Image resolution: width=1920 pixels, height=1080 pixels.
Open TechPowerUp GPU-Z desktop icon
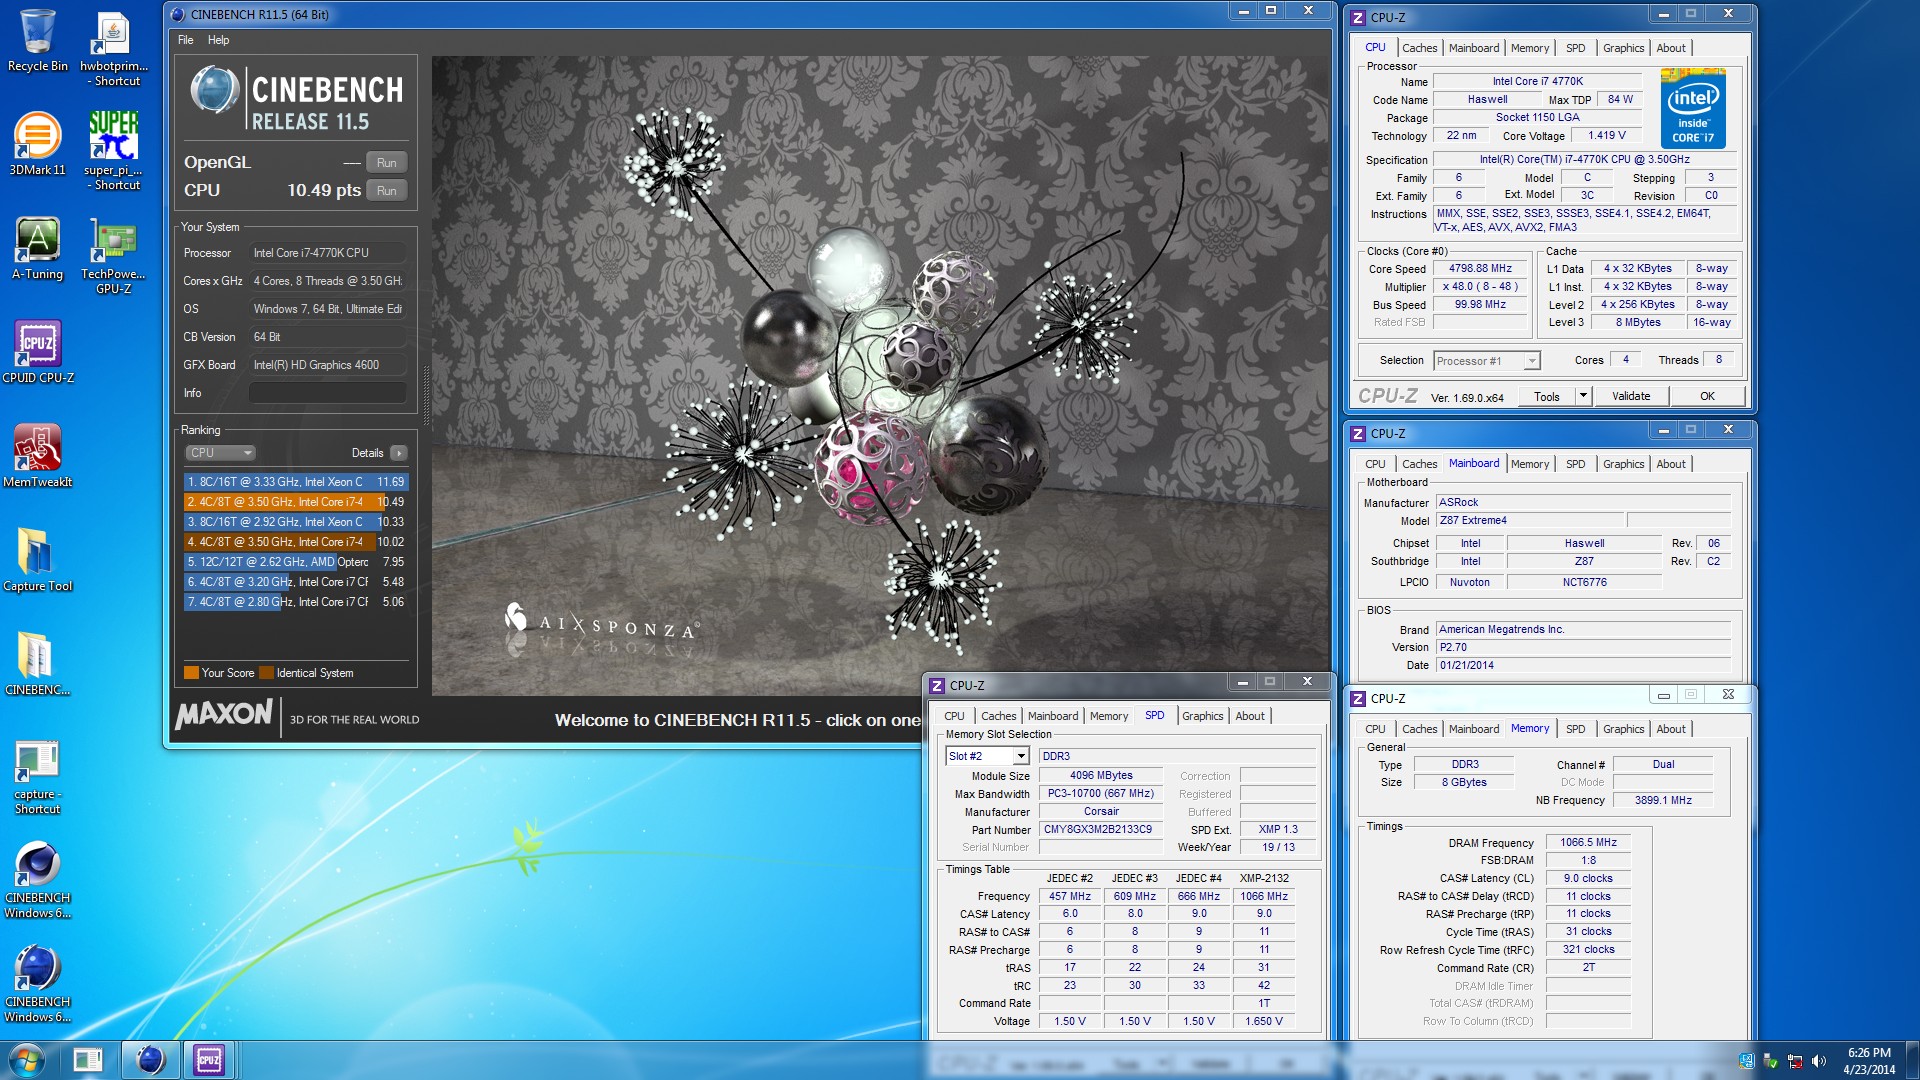114,256
